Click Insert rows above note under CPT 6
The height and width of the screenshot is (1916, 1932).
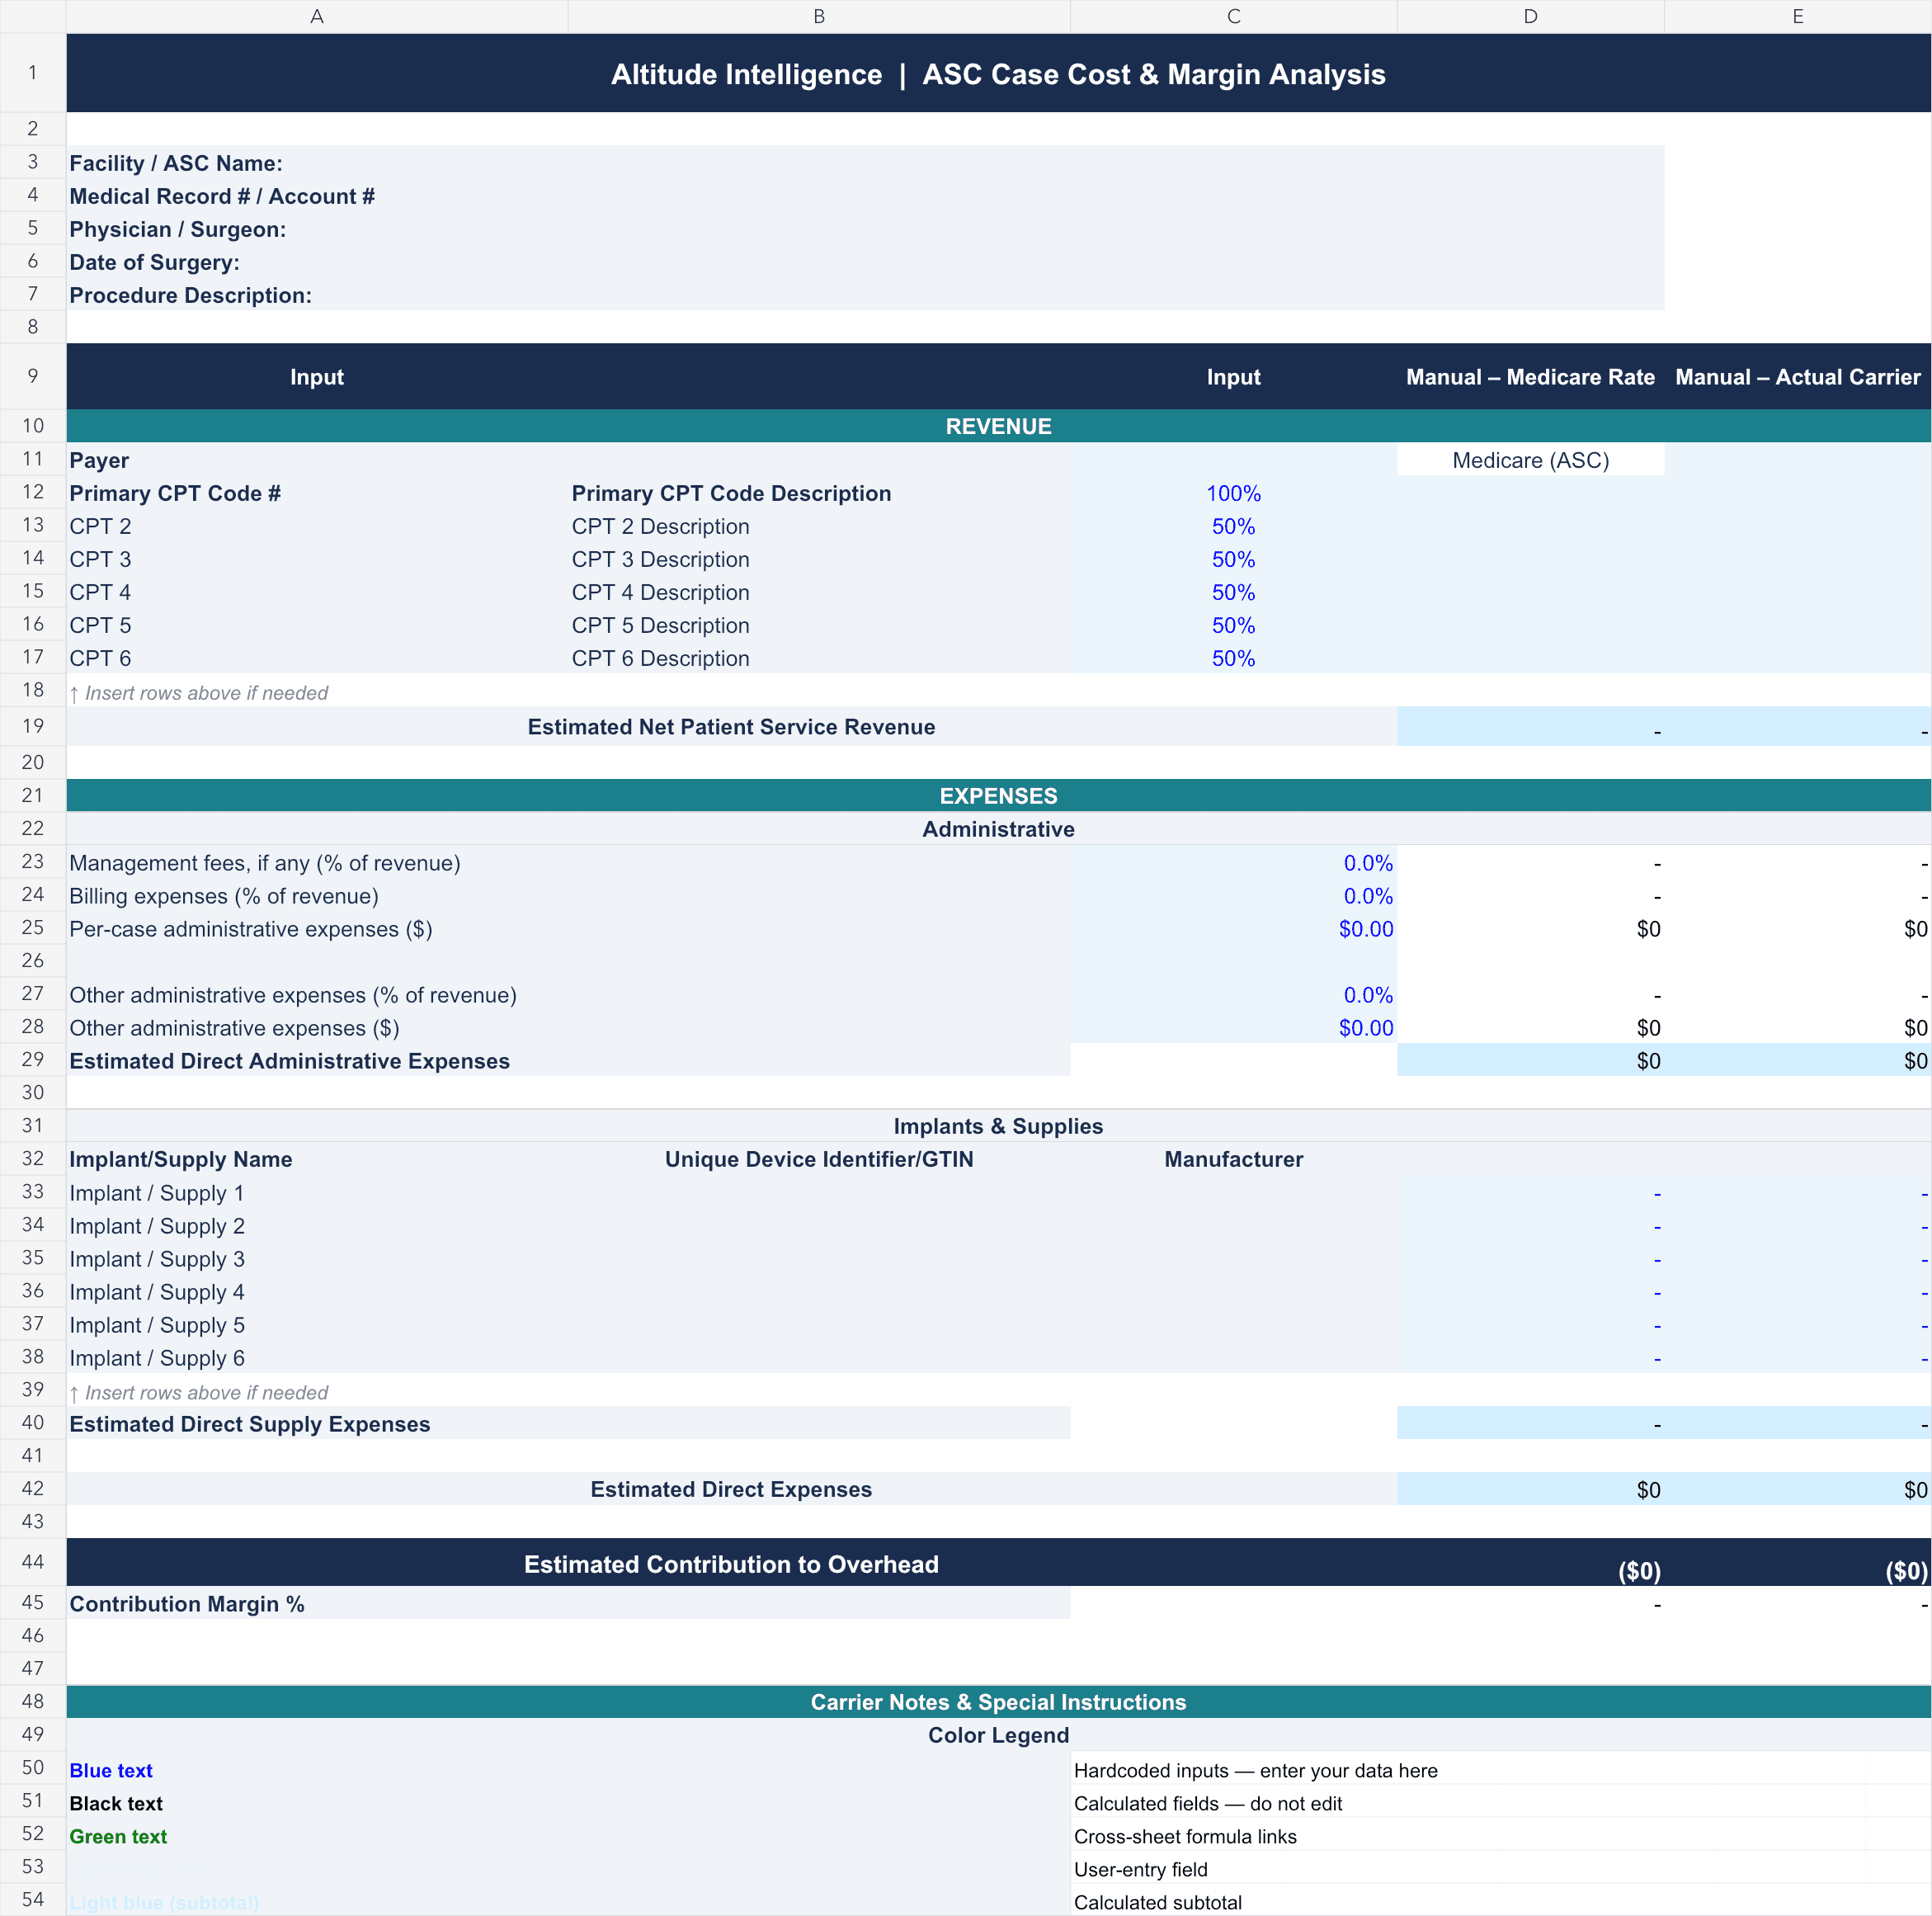(x=198, y=692)
